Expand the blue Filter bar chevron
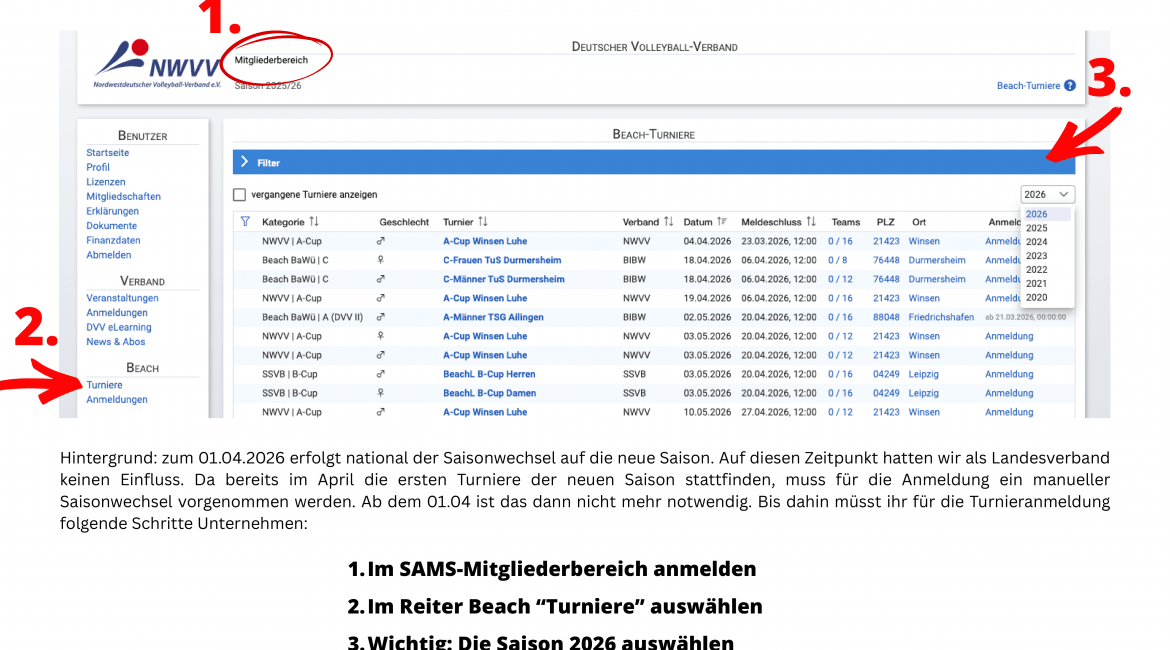1170x650 pixels. tap(243, 162)
